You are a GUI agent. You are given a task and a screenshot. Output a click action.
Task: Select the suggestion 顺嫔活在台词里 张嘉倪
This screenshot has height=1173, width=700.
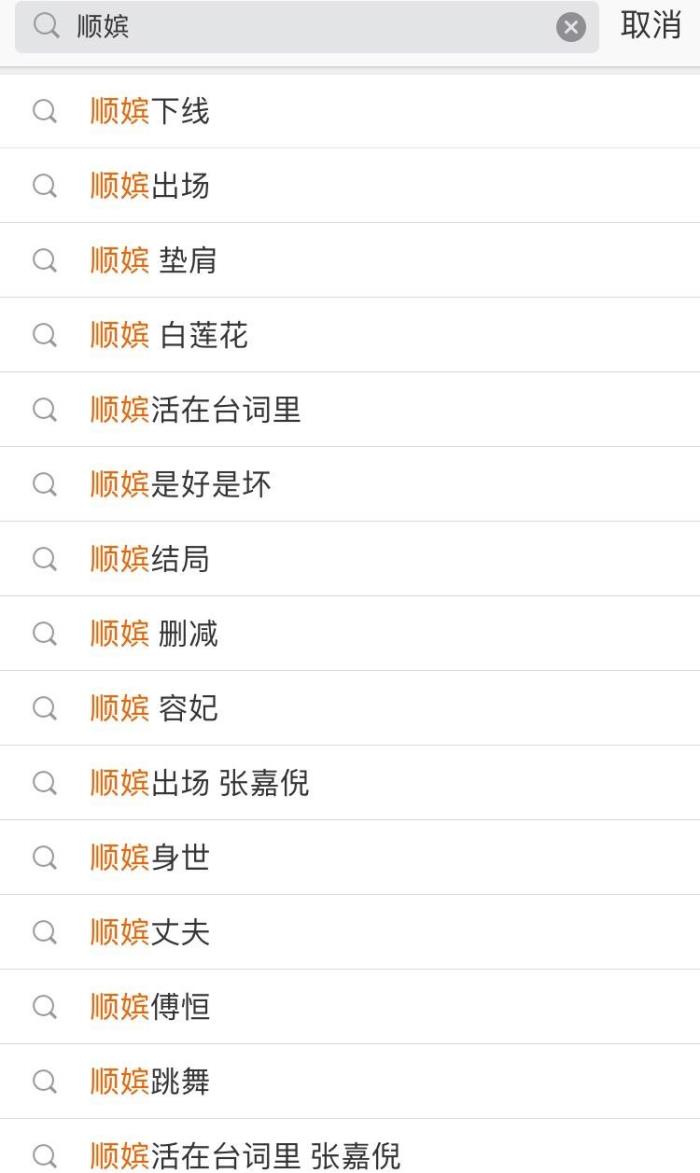246,1155
